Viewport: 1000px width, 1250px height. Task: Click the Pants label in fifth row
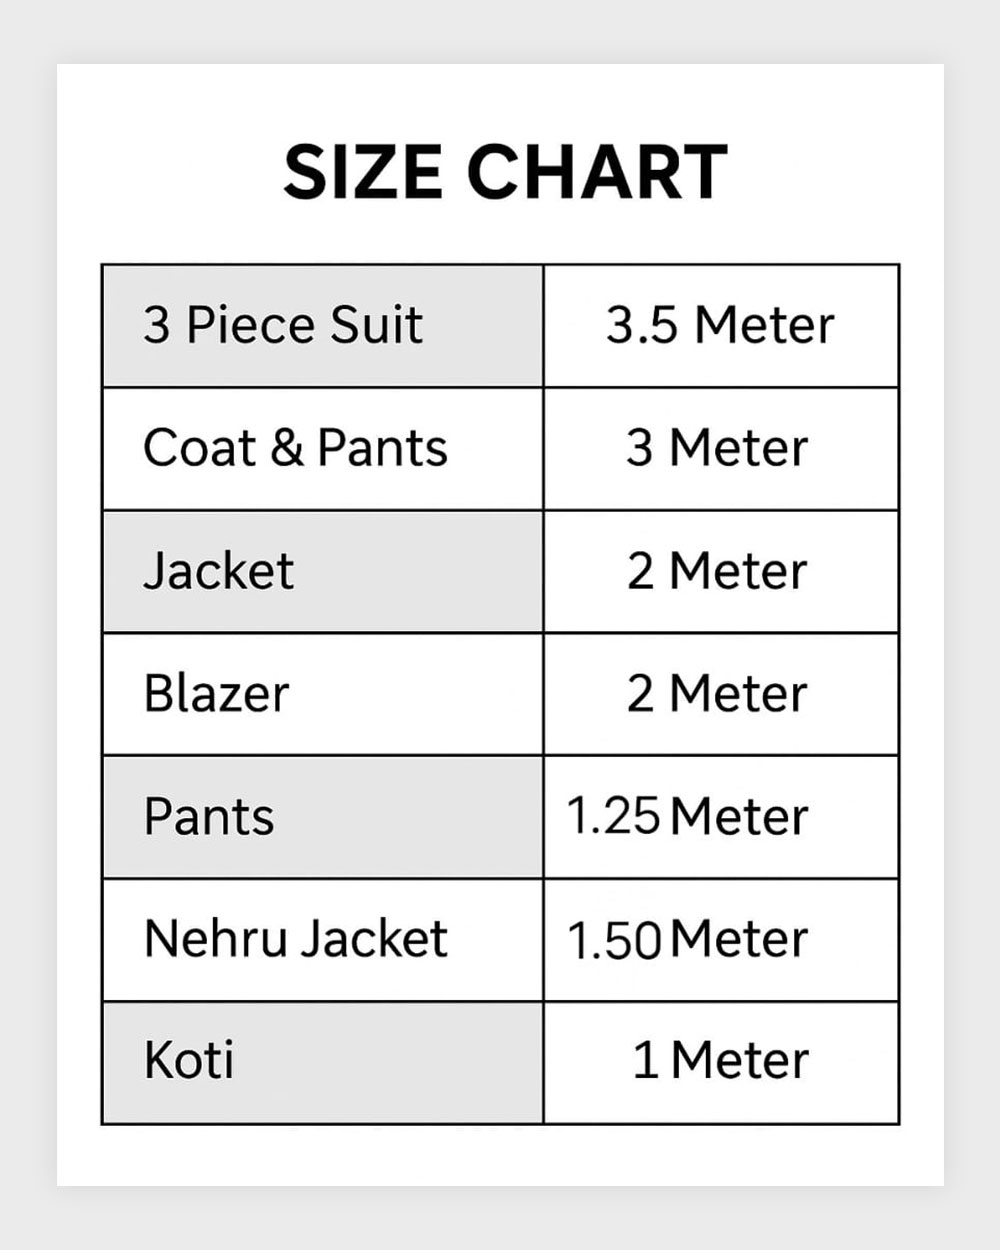(x=209, y=817)
